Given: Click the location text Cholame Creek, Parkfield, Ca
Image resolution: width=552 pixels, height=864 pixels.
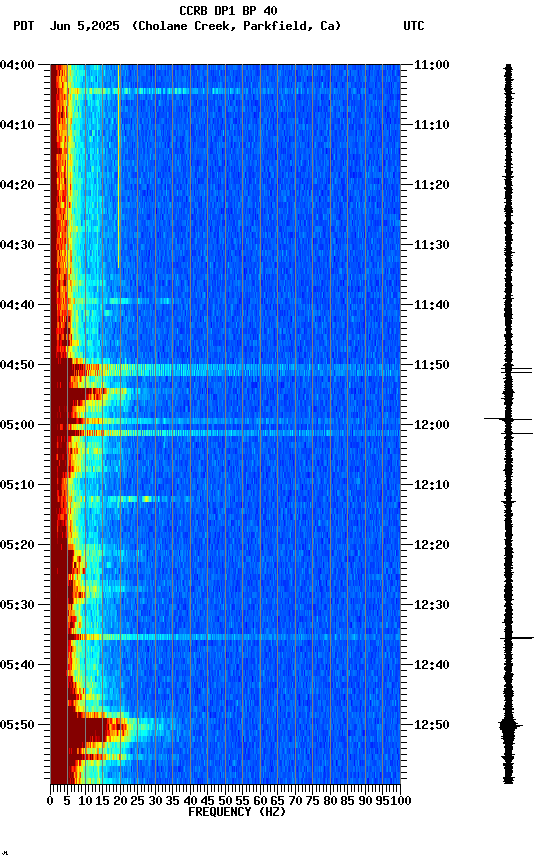Looking at the screenshot, I should click(236, 26).
